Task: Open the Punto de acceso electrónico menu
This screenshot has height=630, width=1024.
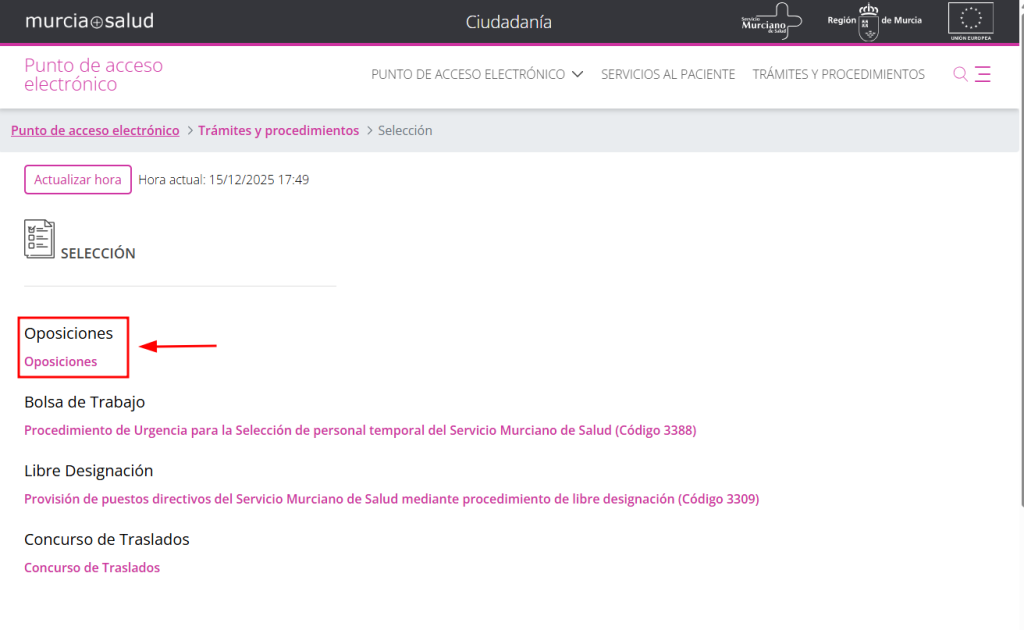Action: (x=468, y=74)
